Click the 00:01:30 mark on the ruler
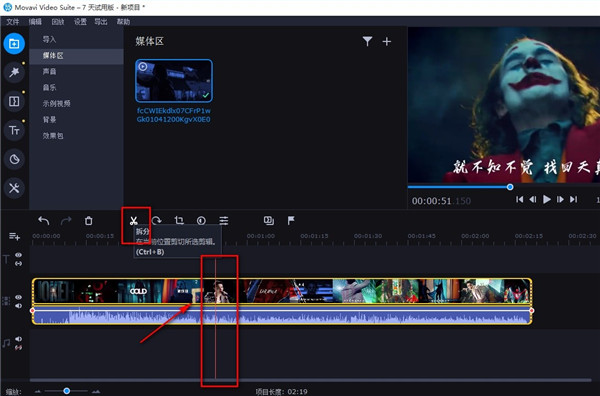The width and height of the screenshot is (600, 396). (x=368, y=236)
